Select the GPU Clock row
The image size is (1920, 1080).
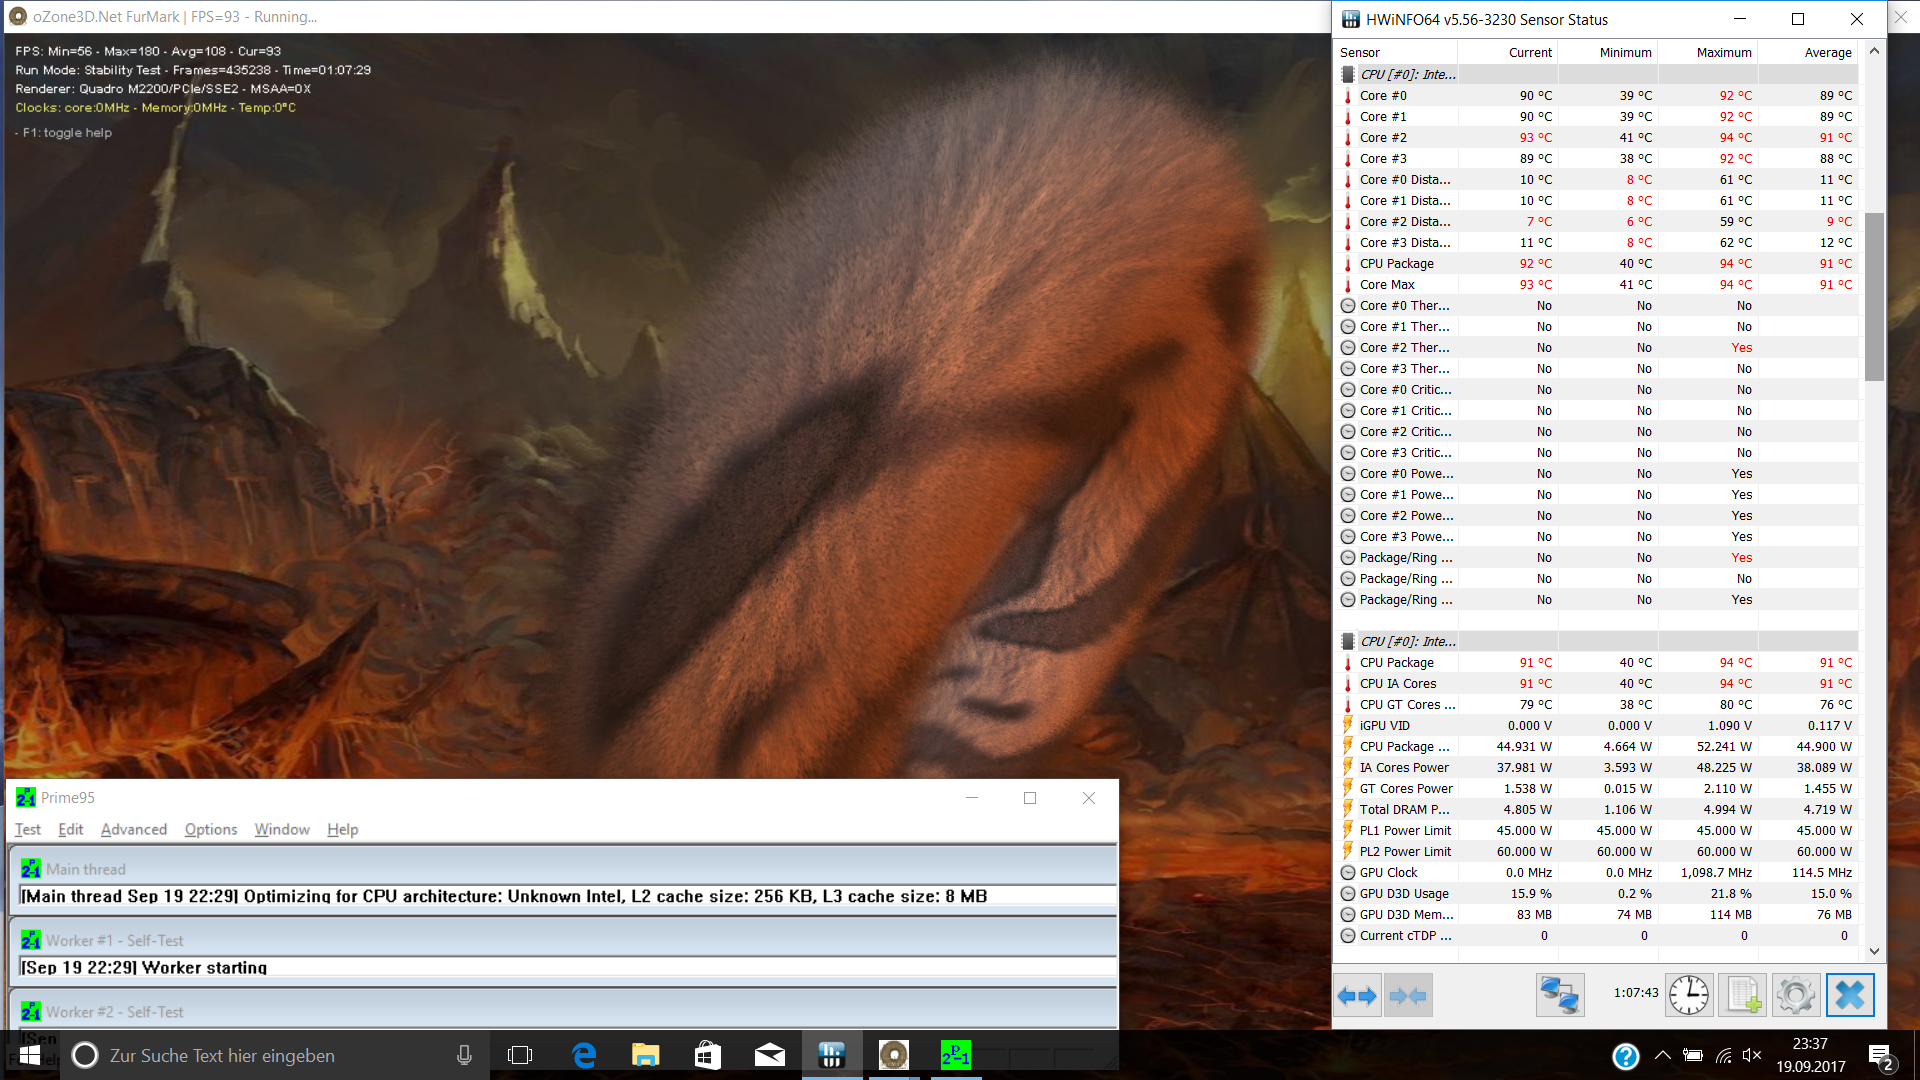(1597, 873)
